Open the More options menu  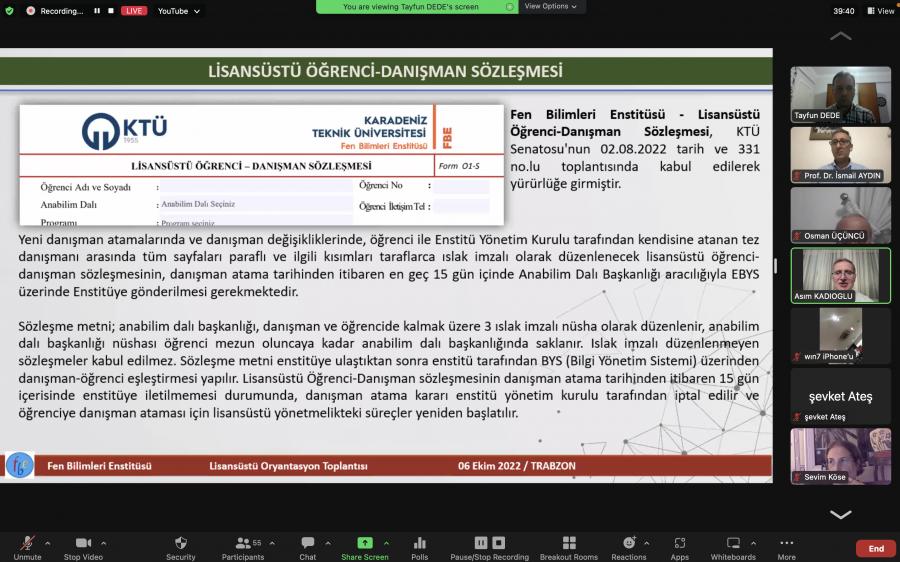click(x=786, y=548)
